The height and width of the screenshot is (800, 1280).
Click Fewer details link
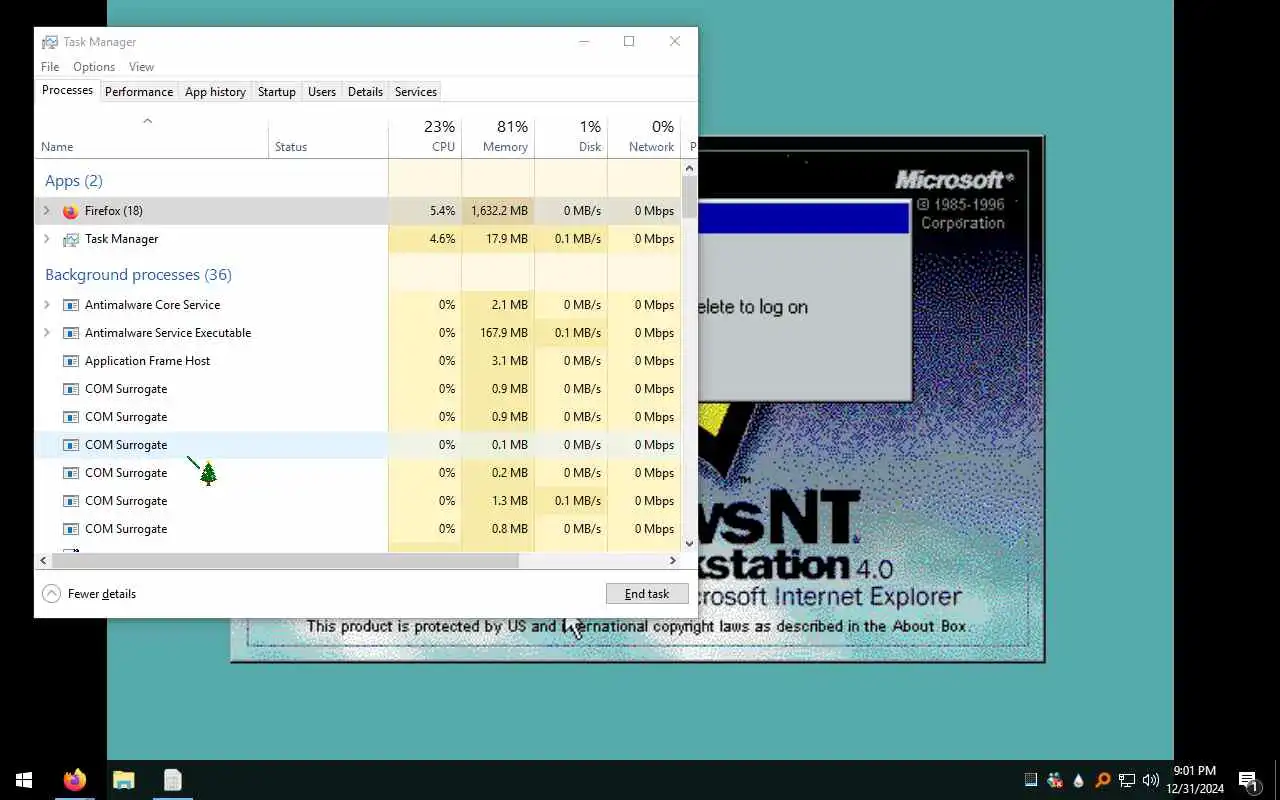pyautogui.click(x=102, y=594)
